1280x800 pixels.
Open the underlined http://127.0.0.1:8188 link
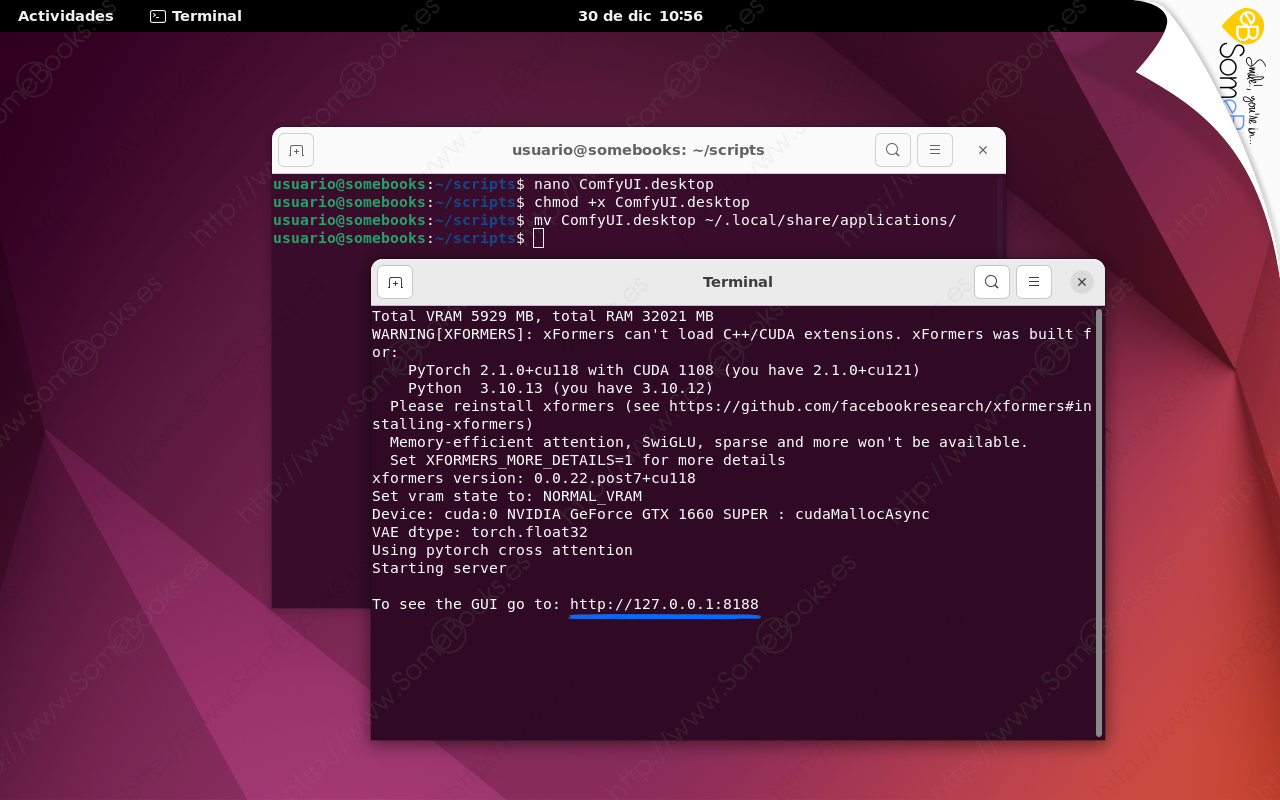click(x=663, y=604)
